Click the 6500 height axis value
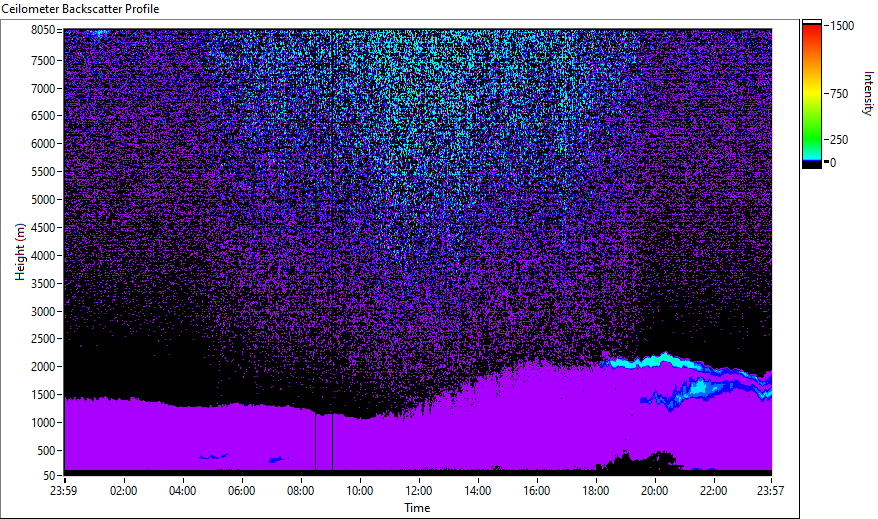878x519 pixels. point(43,116)
